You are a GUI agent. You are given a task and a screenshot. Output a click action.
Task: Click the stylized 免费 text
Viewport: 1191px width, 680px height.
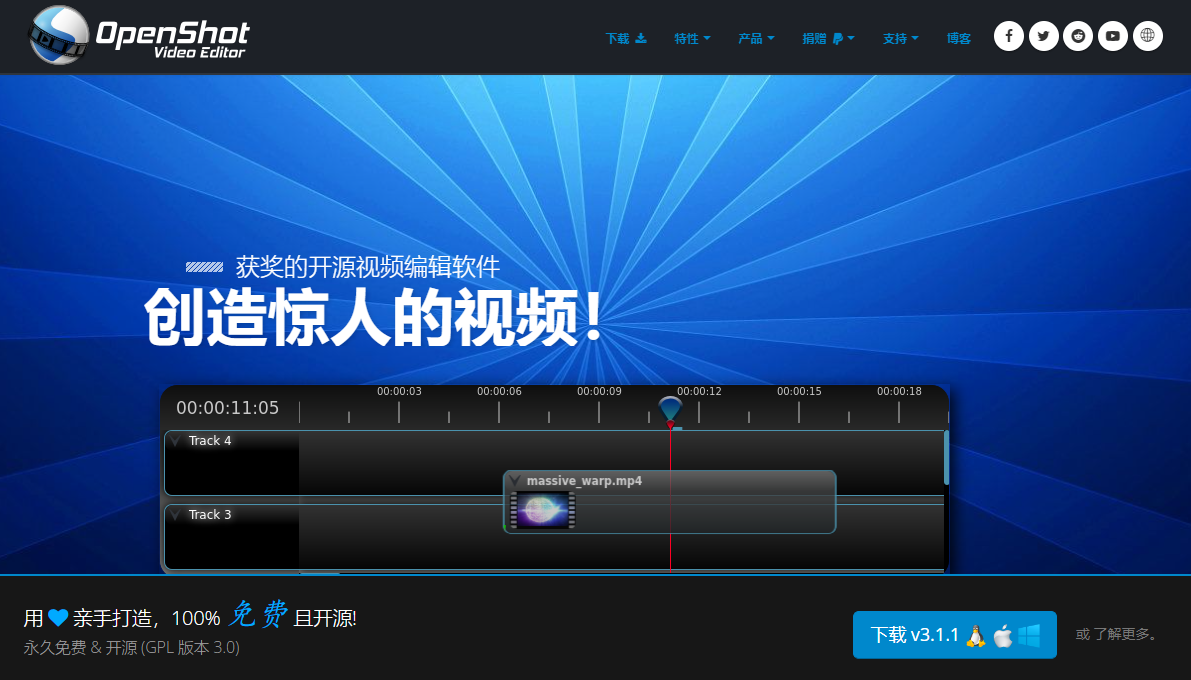pyautogui.click(x=257, y=614)
